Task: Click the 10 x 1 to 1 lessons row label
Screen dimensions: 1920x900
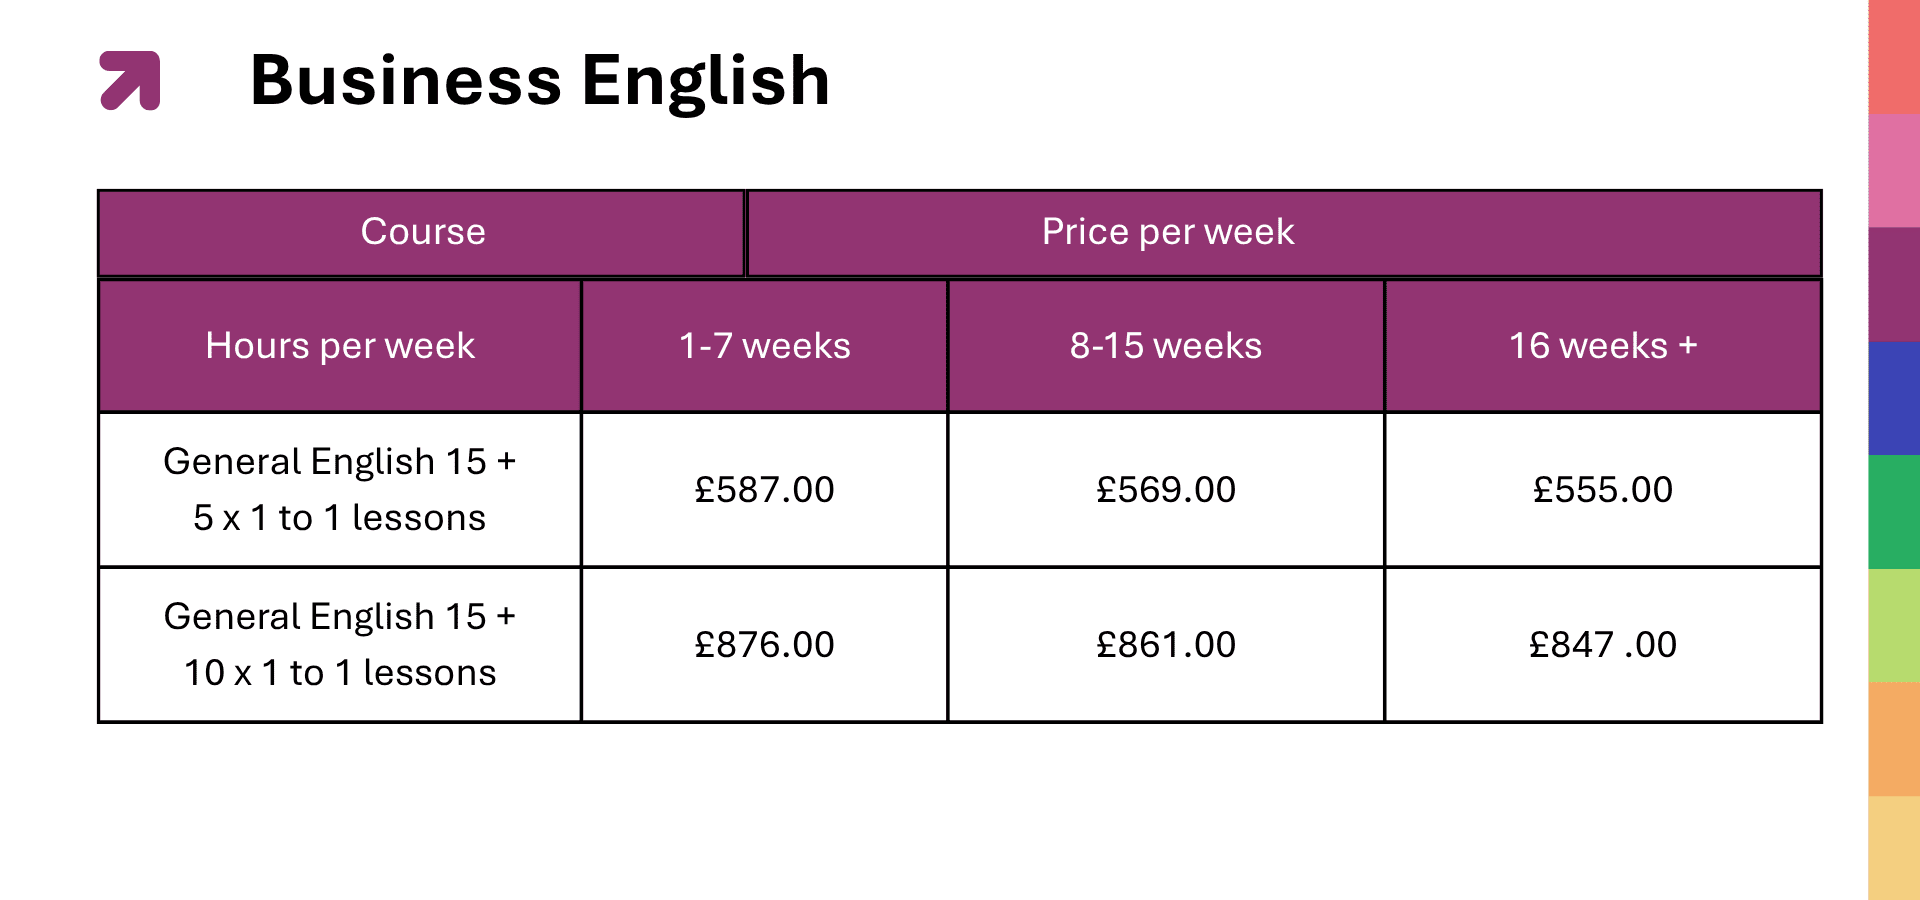Action: point(340,645)
